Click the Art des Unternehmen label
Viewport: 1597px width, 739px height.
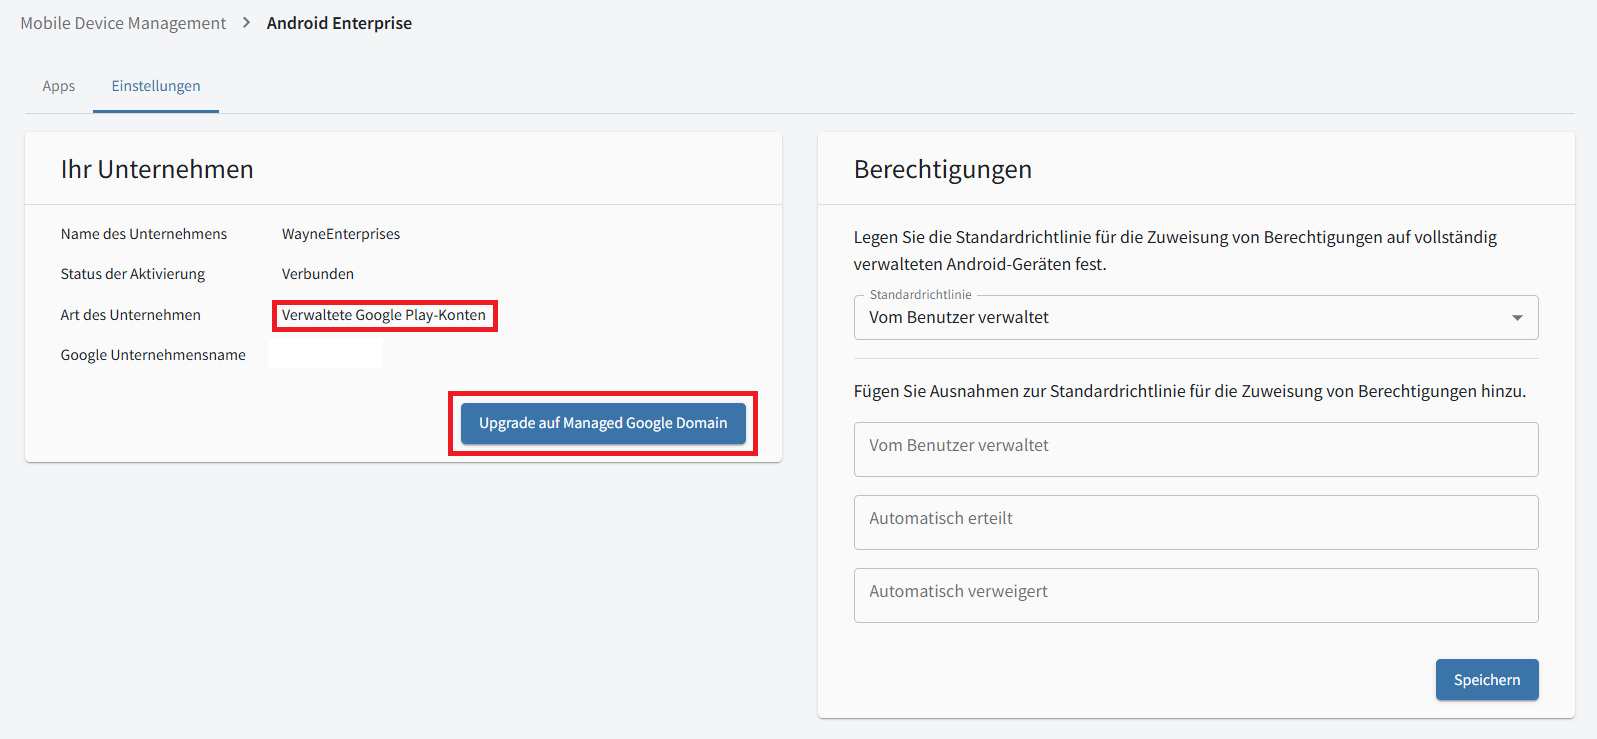[131, 315]
